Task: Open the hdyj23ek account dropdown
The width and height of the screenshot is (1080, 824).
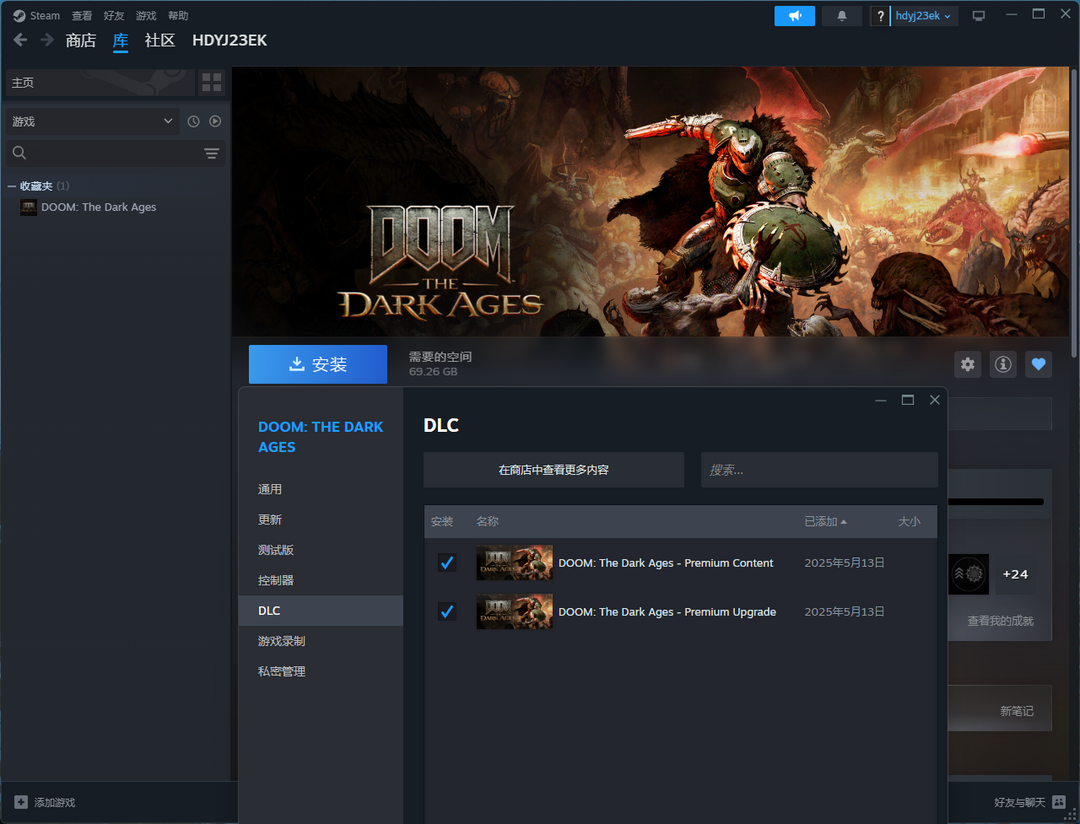Action: 924,16
